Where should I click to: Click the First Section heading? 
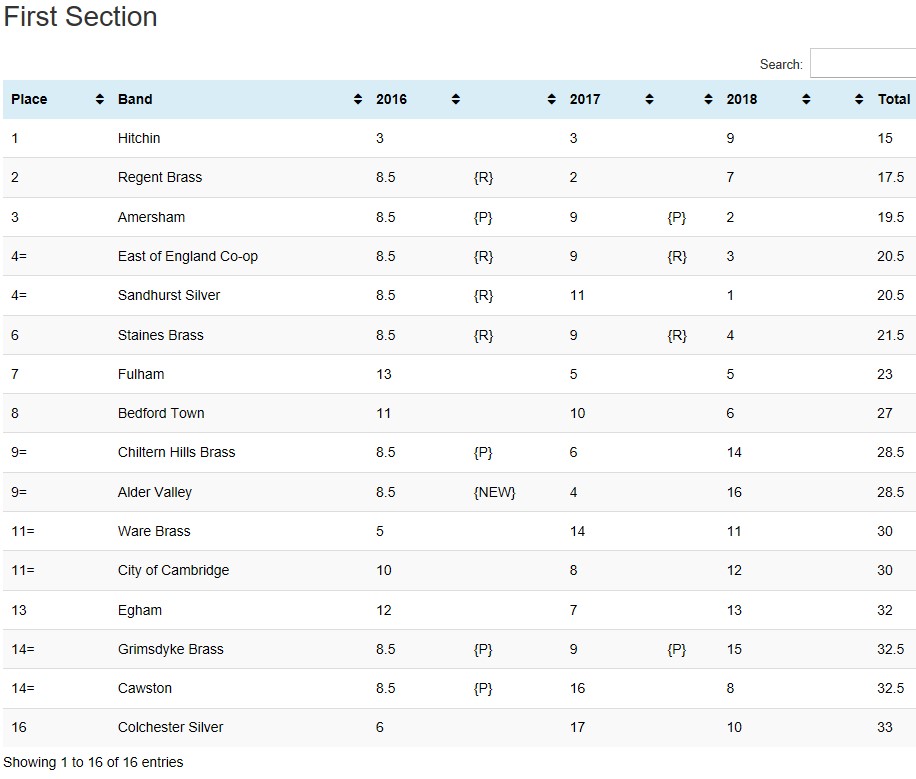(81, 17)
